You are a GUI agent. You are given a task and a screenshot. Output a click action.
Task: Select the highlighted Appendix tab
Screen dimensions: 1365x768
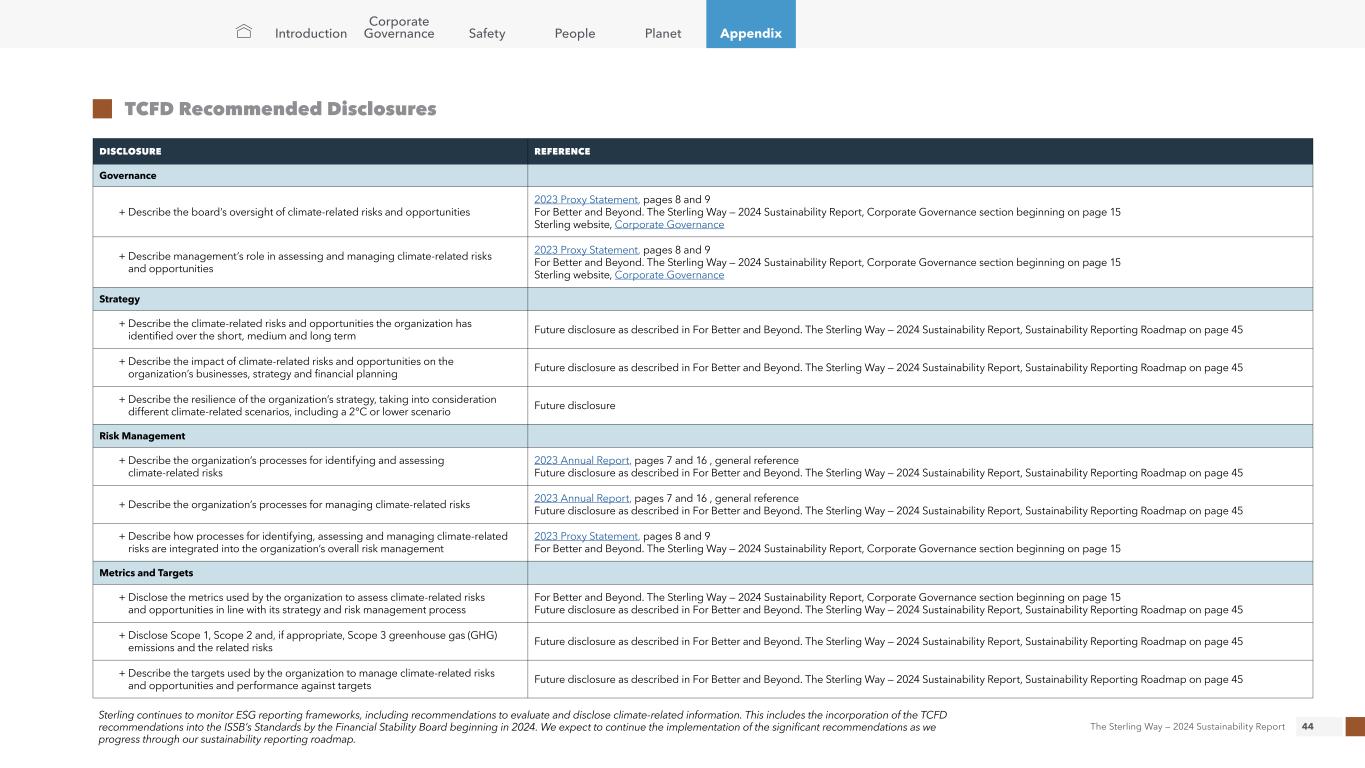(751, 33)
